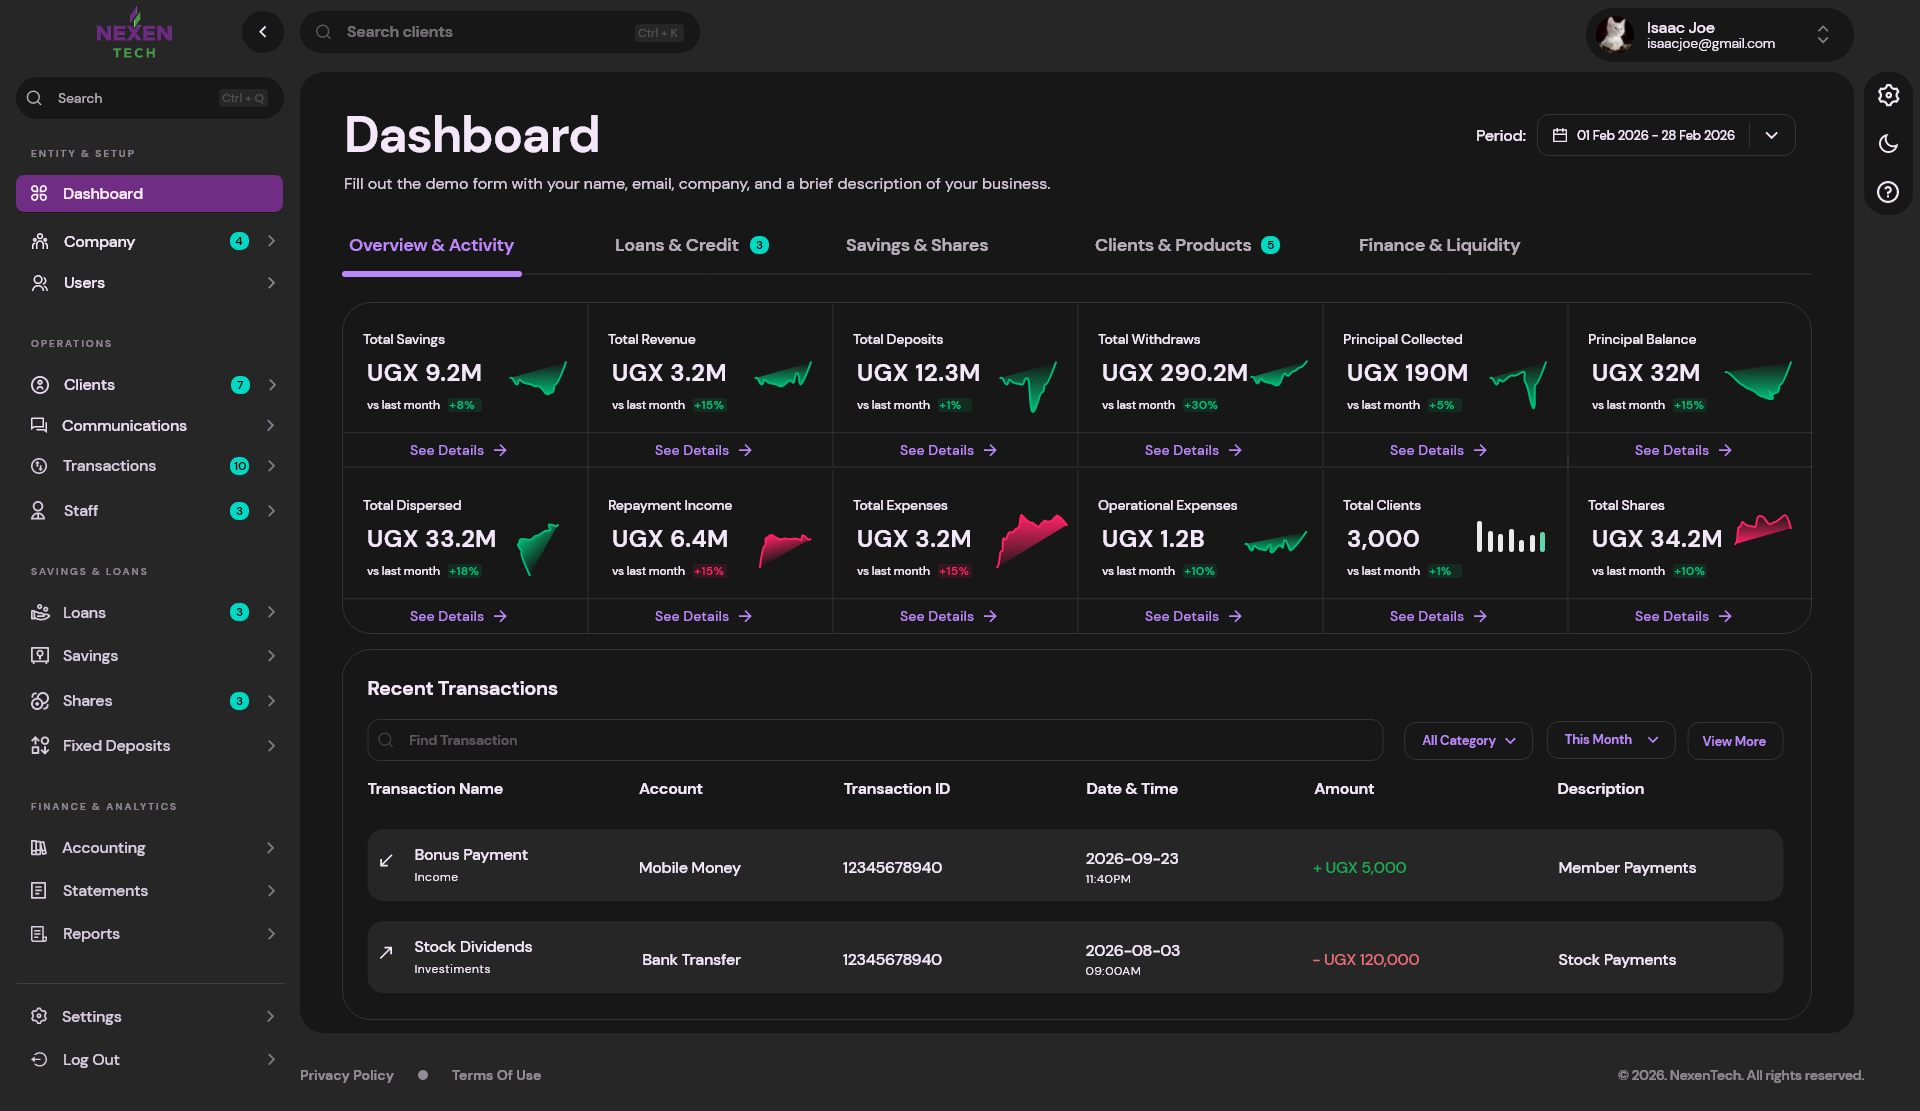
Task: Collapse sidebar using the back arrow button
Action: (263, 32)
